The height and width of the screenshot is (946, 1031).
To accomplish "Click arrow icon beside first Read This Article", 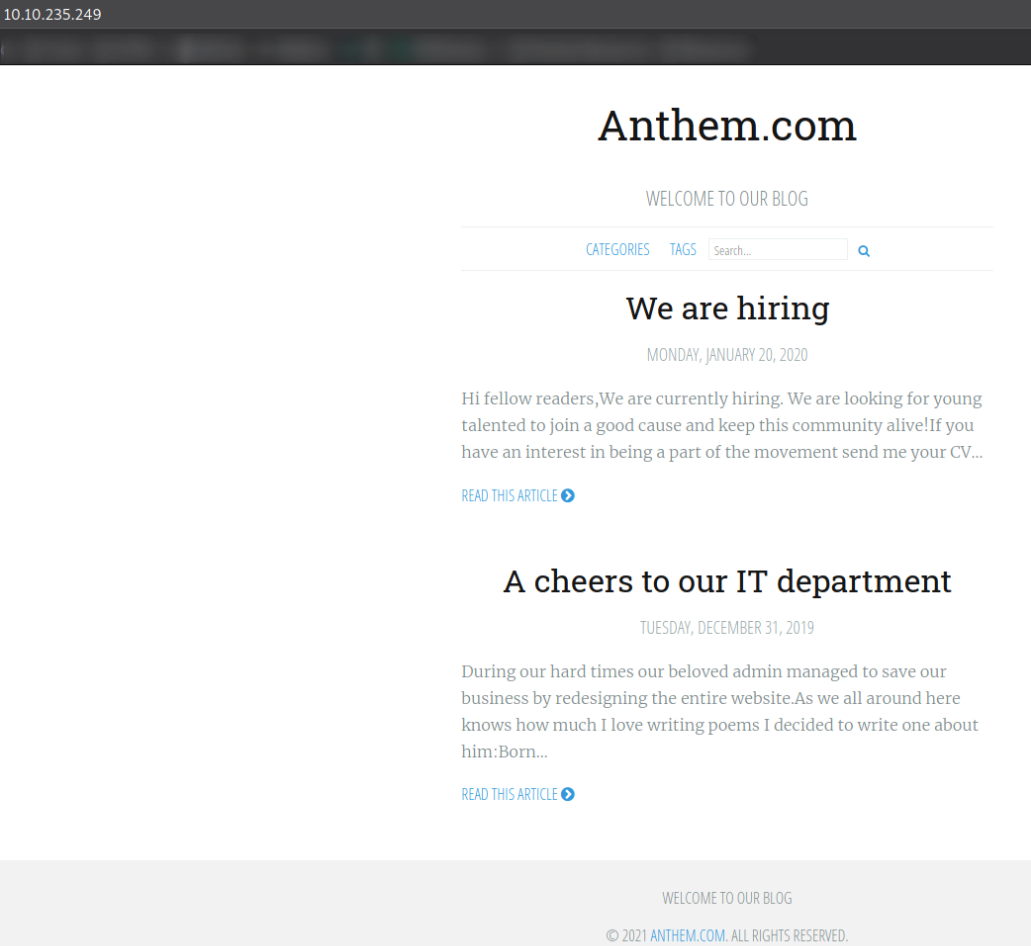I will [568, 496].
